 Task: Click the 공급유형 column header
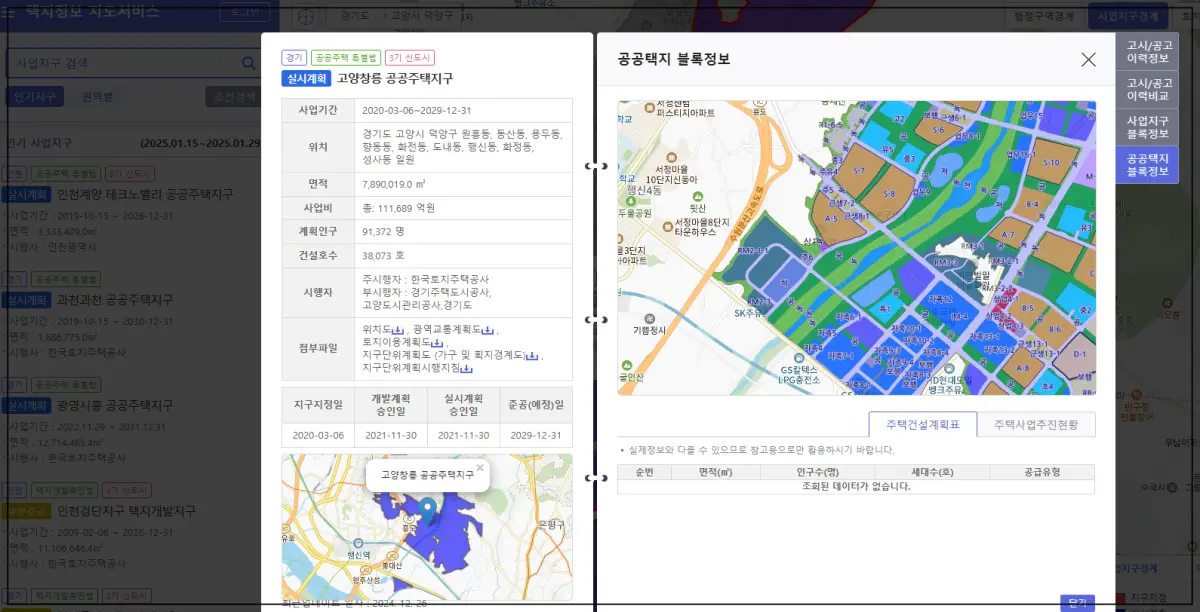[x=1042, y=472]
